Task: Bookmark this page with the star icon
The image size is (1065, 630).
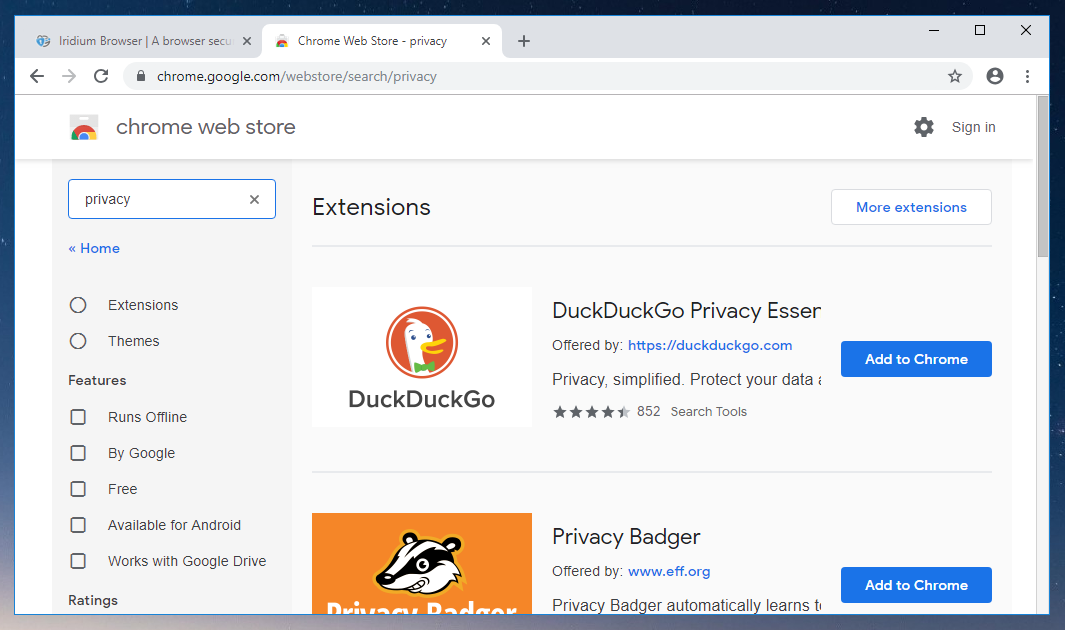Action: 955,76
